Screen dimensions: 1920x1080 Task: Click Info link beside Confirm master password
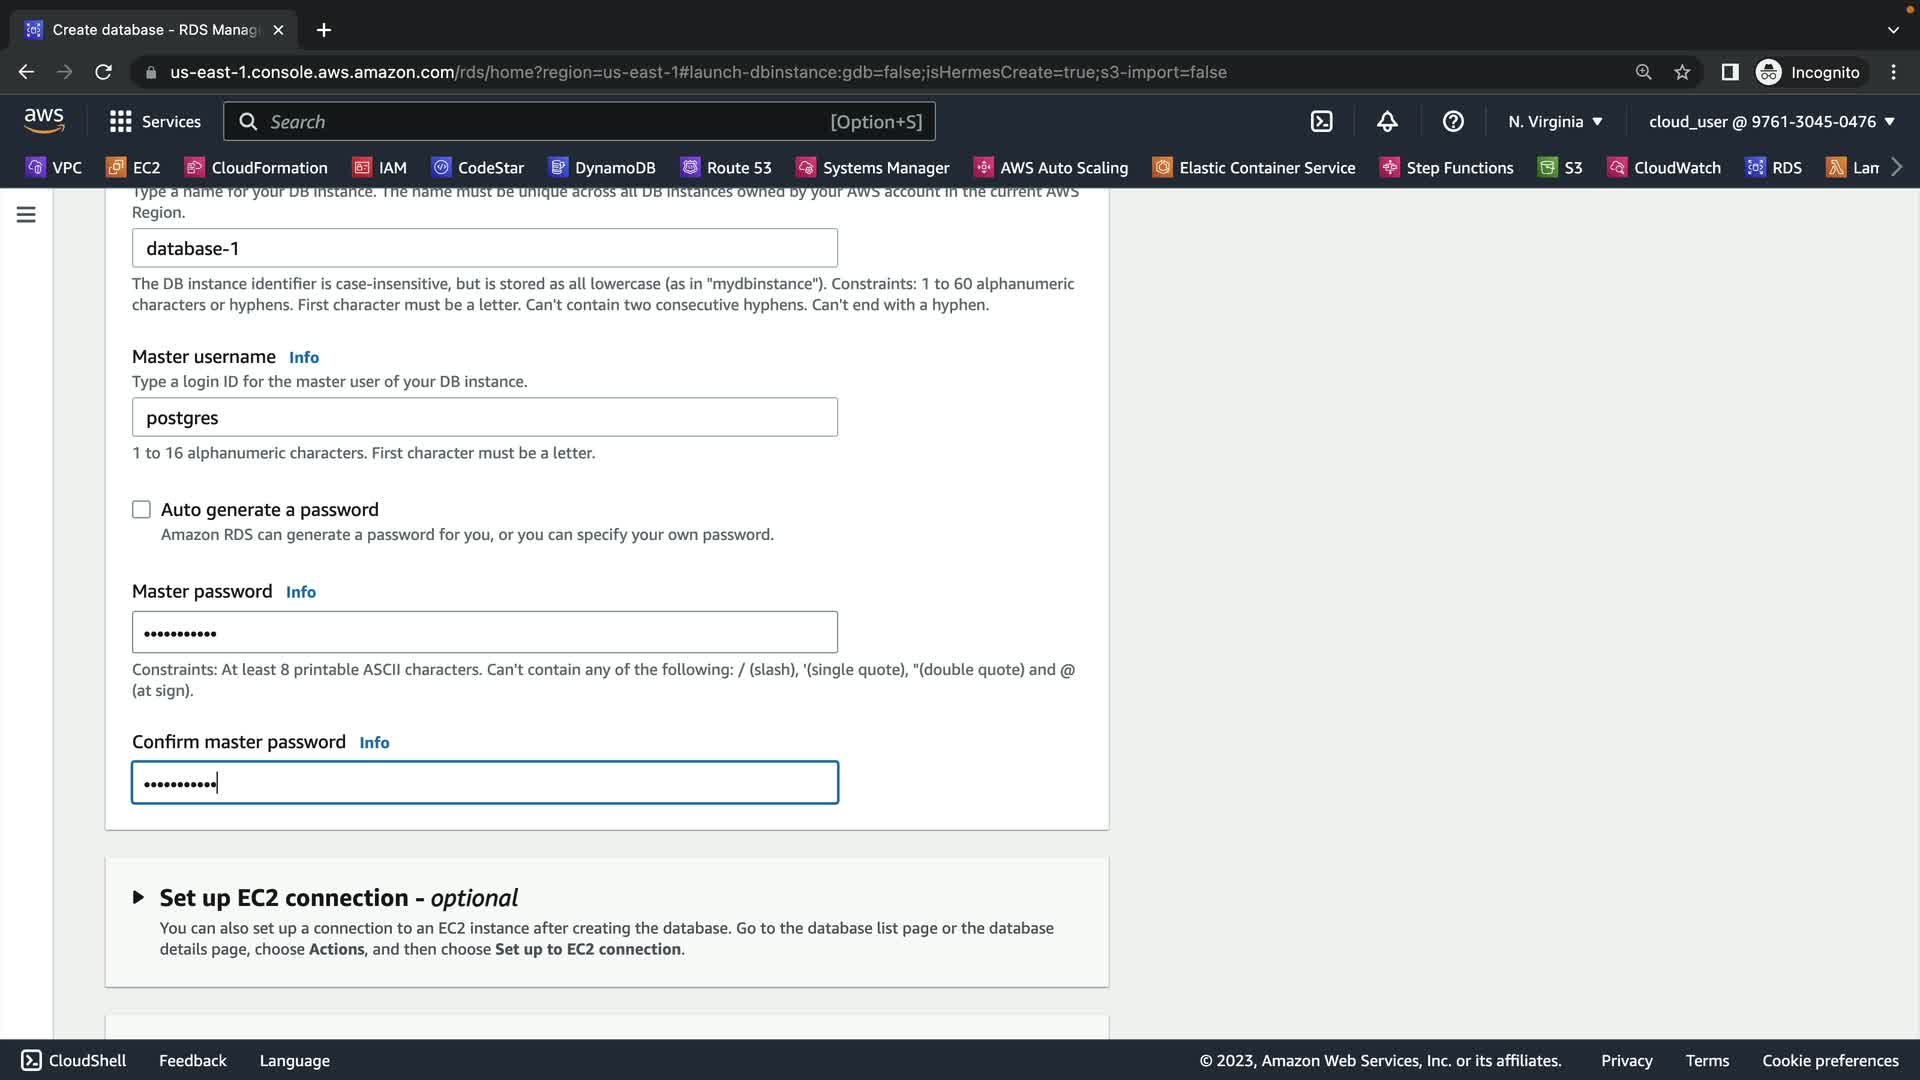[374, 743]
